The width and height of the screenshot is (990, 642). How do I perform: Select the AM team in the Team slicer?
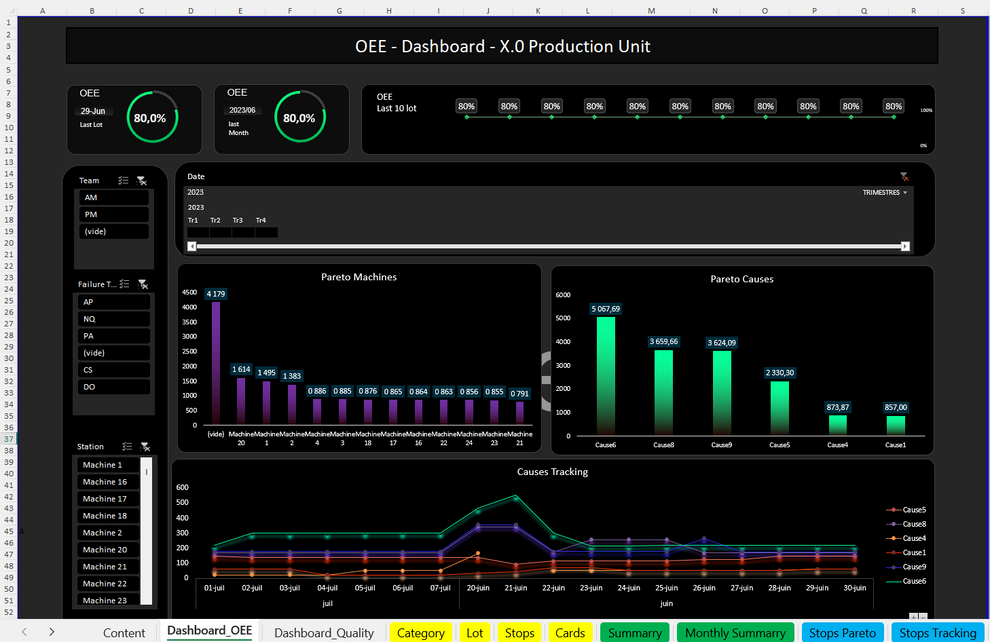(113, 197)
